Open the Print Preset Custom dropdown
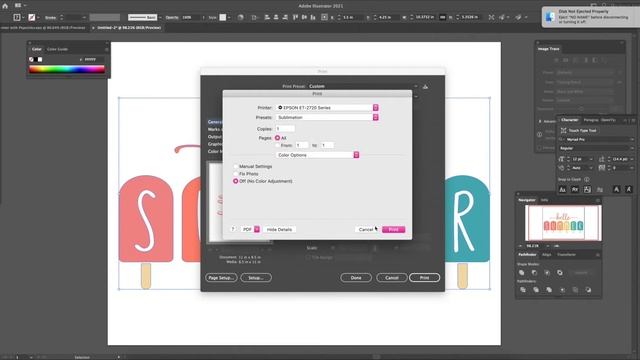640x360 pixels. point(363,86)
